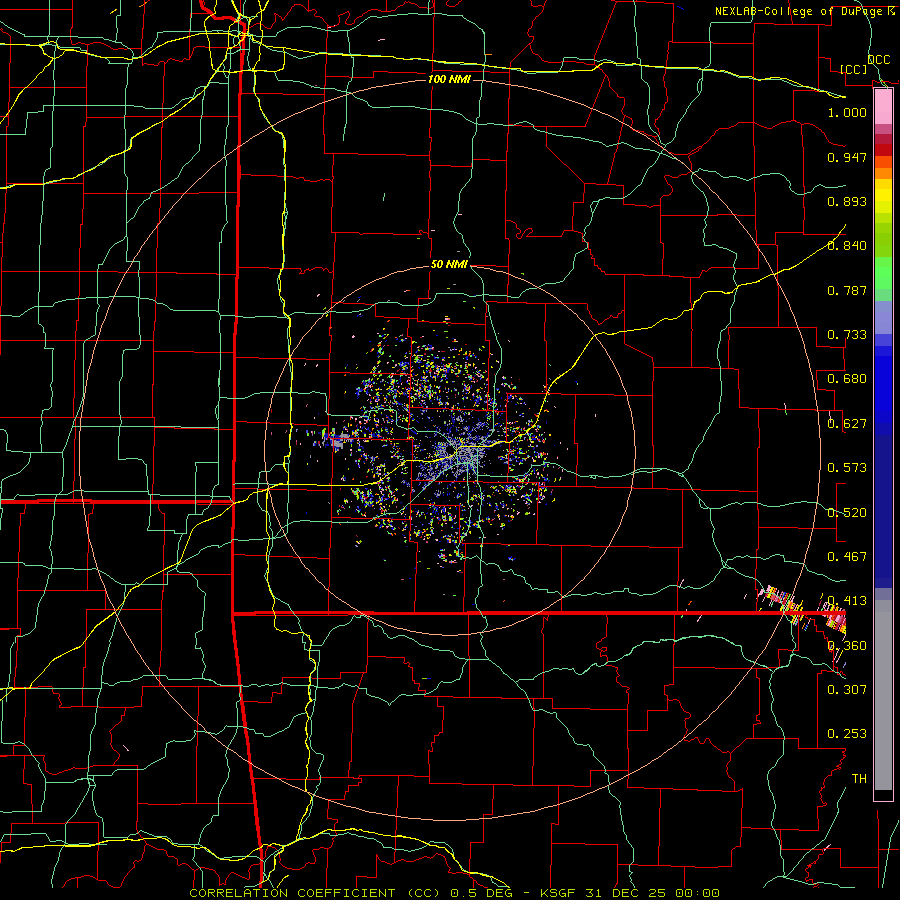The width and height of the screenshot is (900, 900).
Task: Pick the olive green band beside 0.840
Action: [x=883, y=240]
